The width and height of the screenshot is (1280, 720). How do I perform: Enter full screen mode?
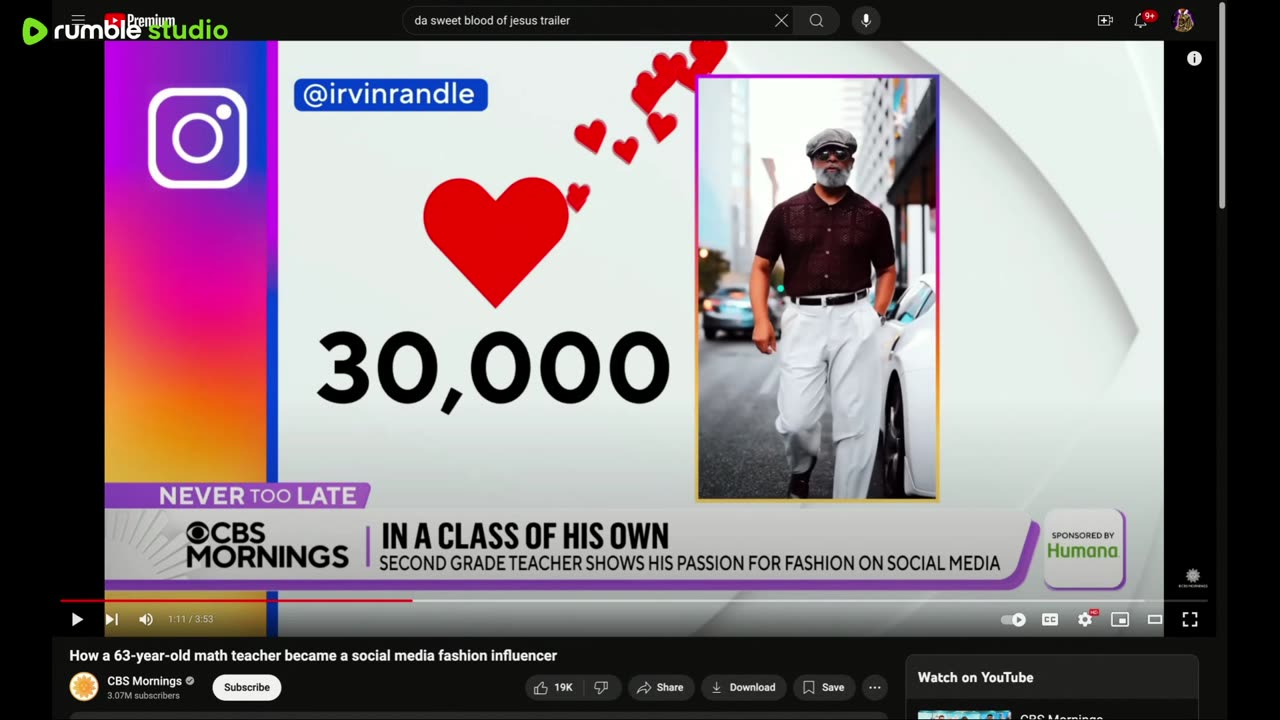click(1190, 619)
